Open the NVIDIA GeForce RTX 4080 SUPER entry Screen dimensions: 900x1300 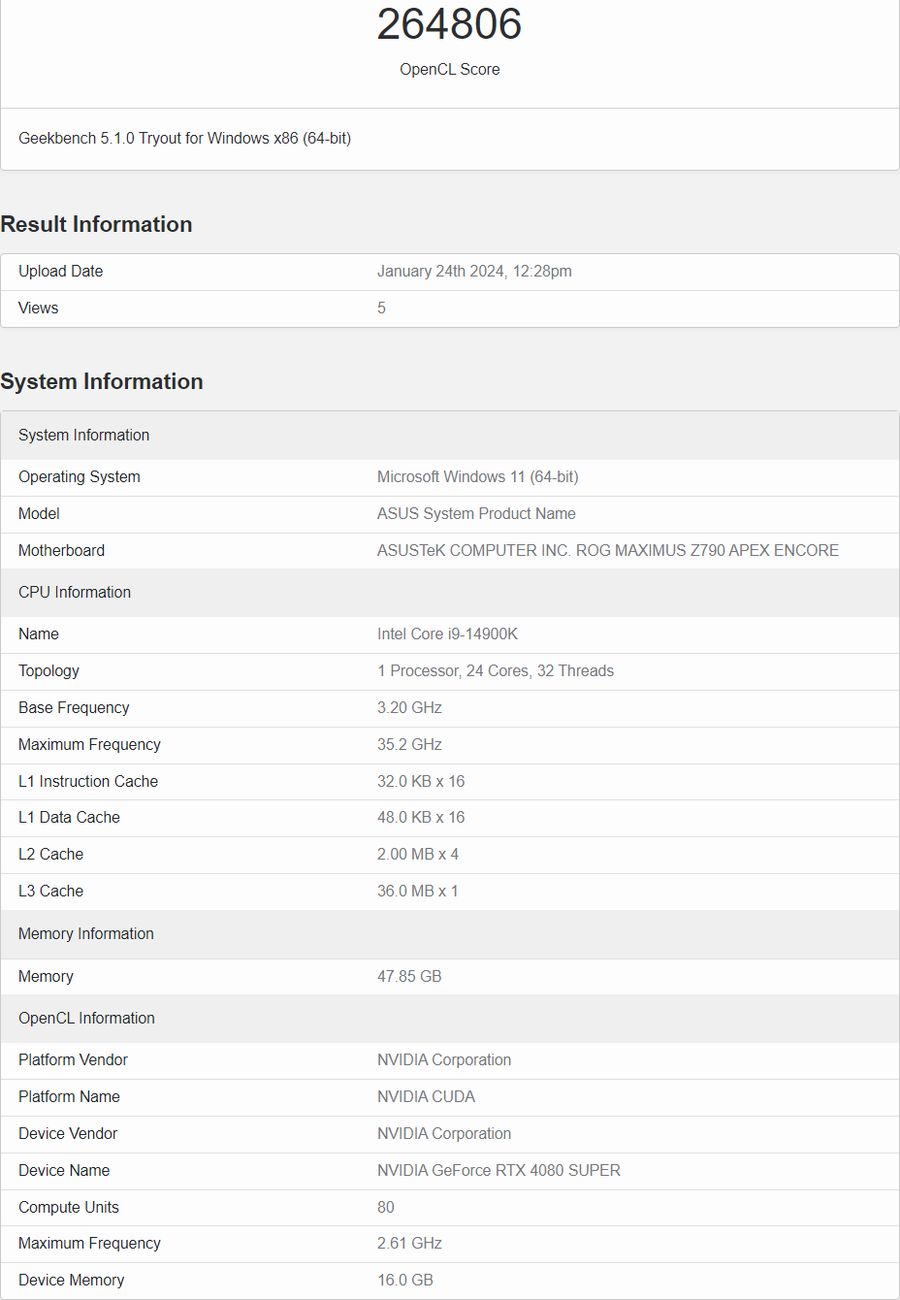[499, 1170]
